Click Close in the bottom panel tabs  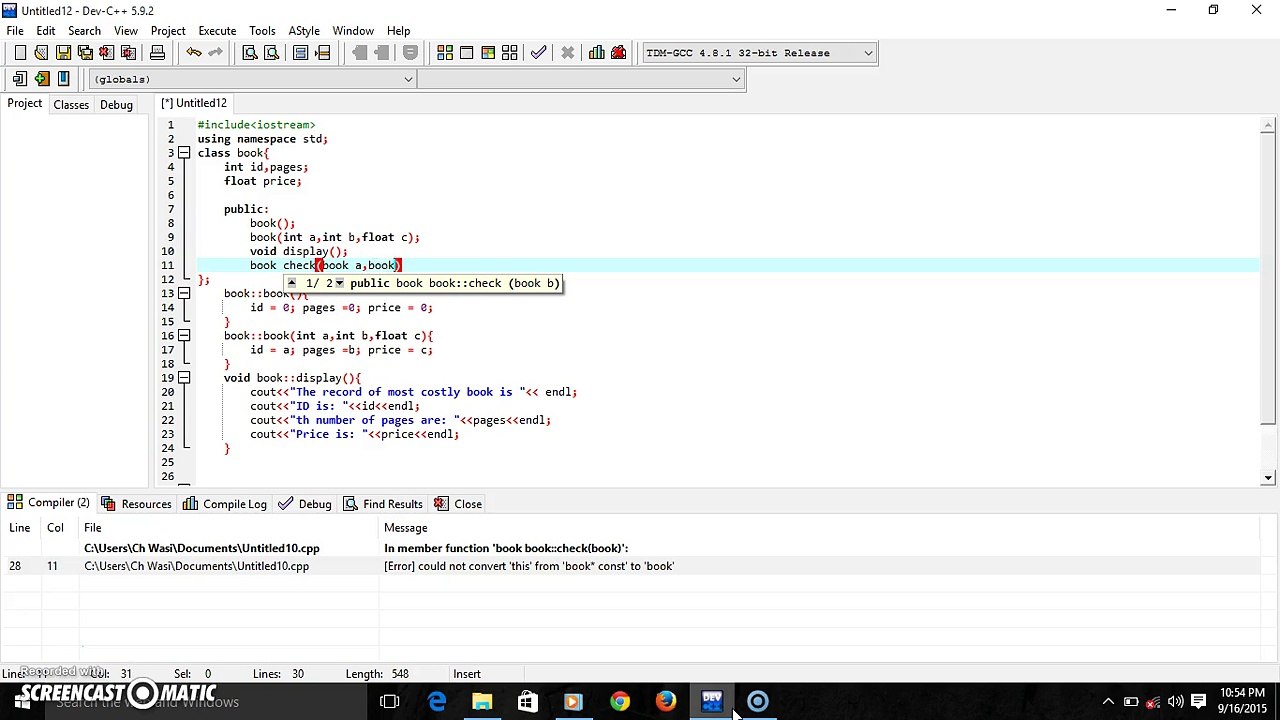click(458, 504)
